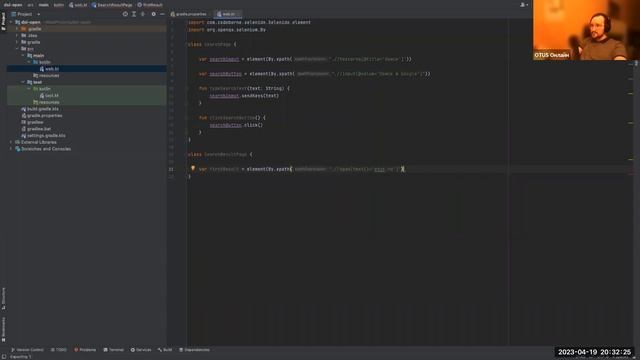Screen dimensions: 640x360
Task: Expand .gradle folder arrow
Action: 17,29
